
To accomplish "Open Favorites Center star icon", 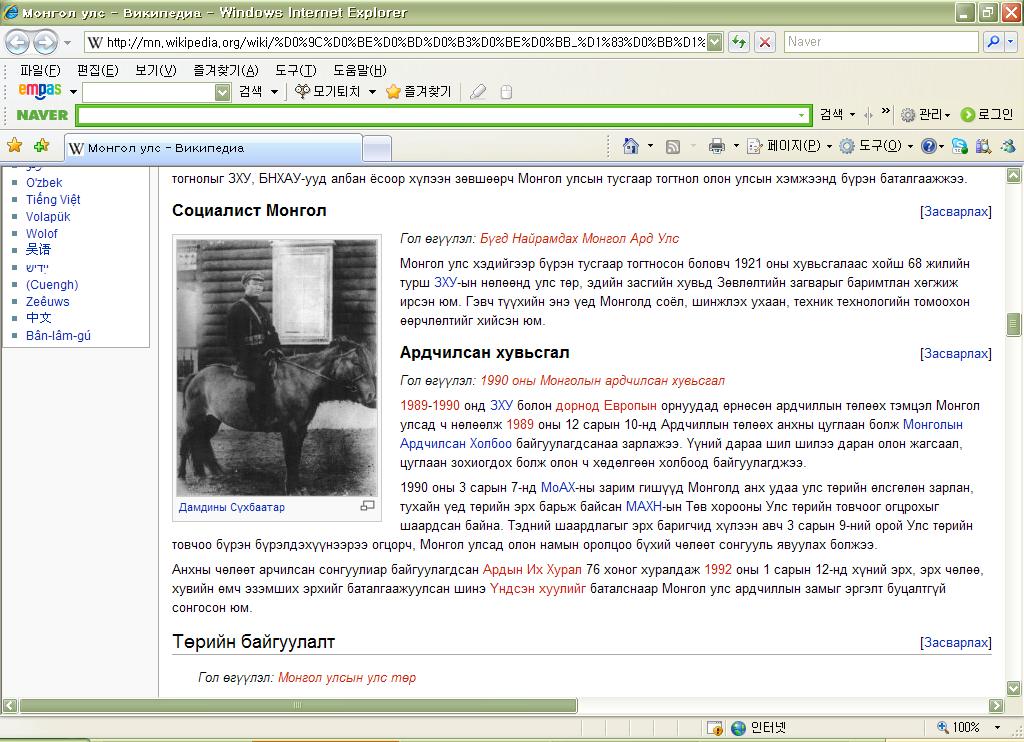I will coord(14,145).
